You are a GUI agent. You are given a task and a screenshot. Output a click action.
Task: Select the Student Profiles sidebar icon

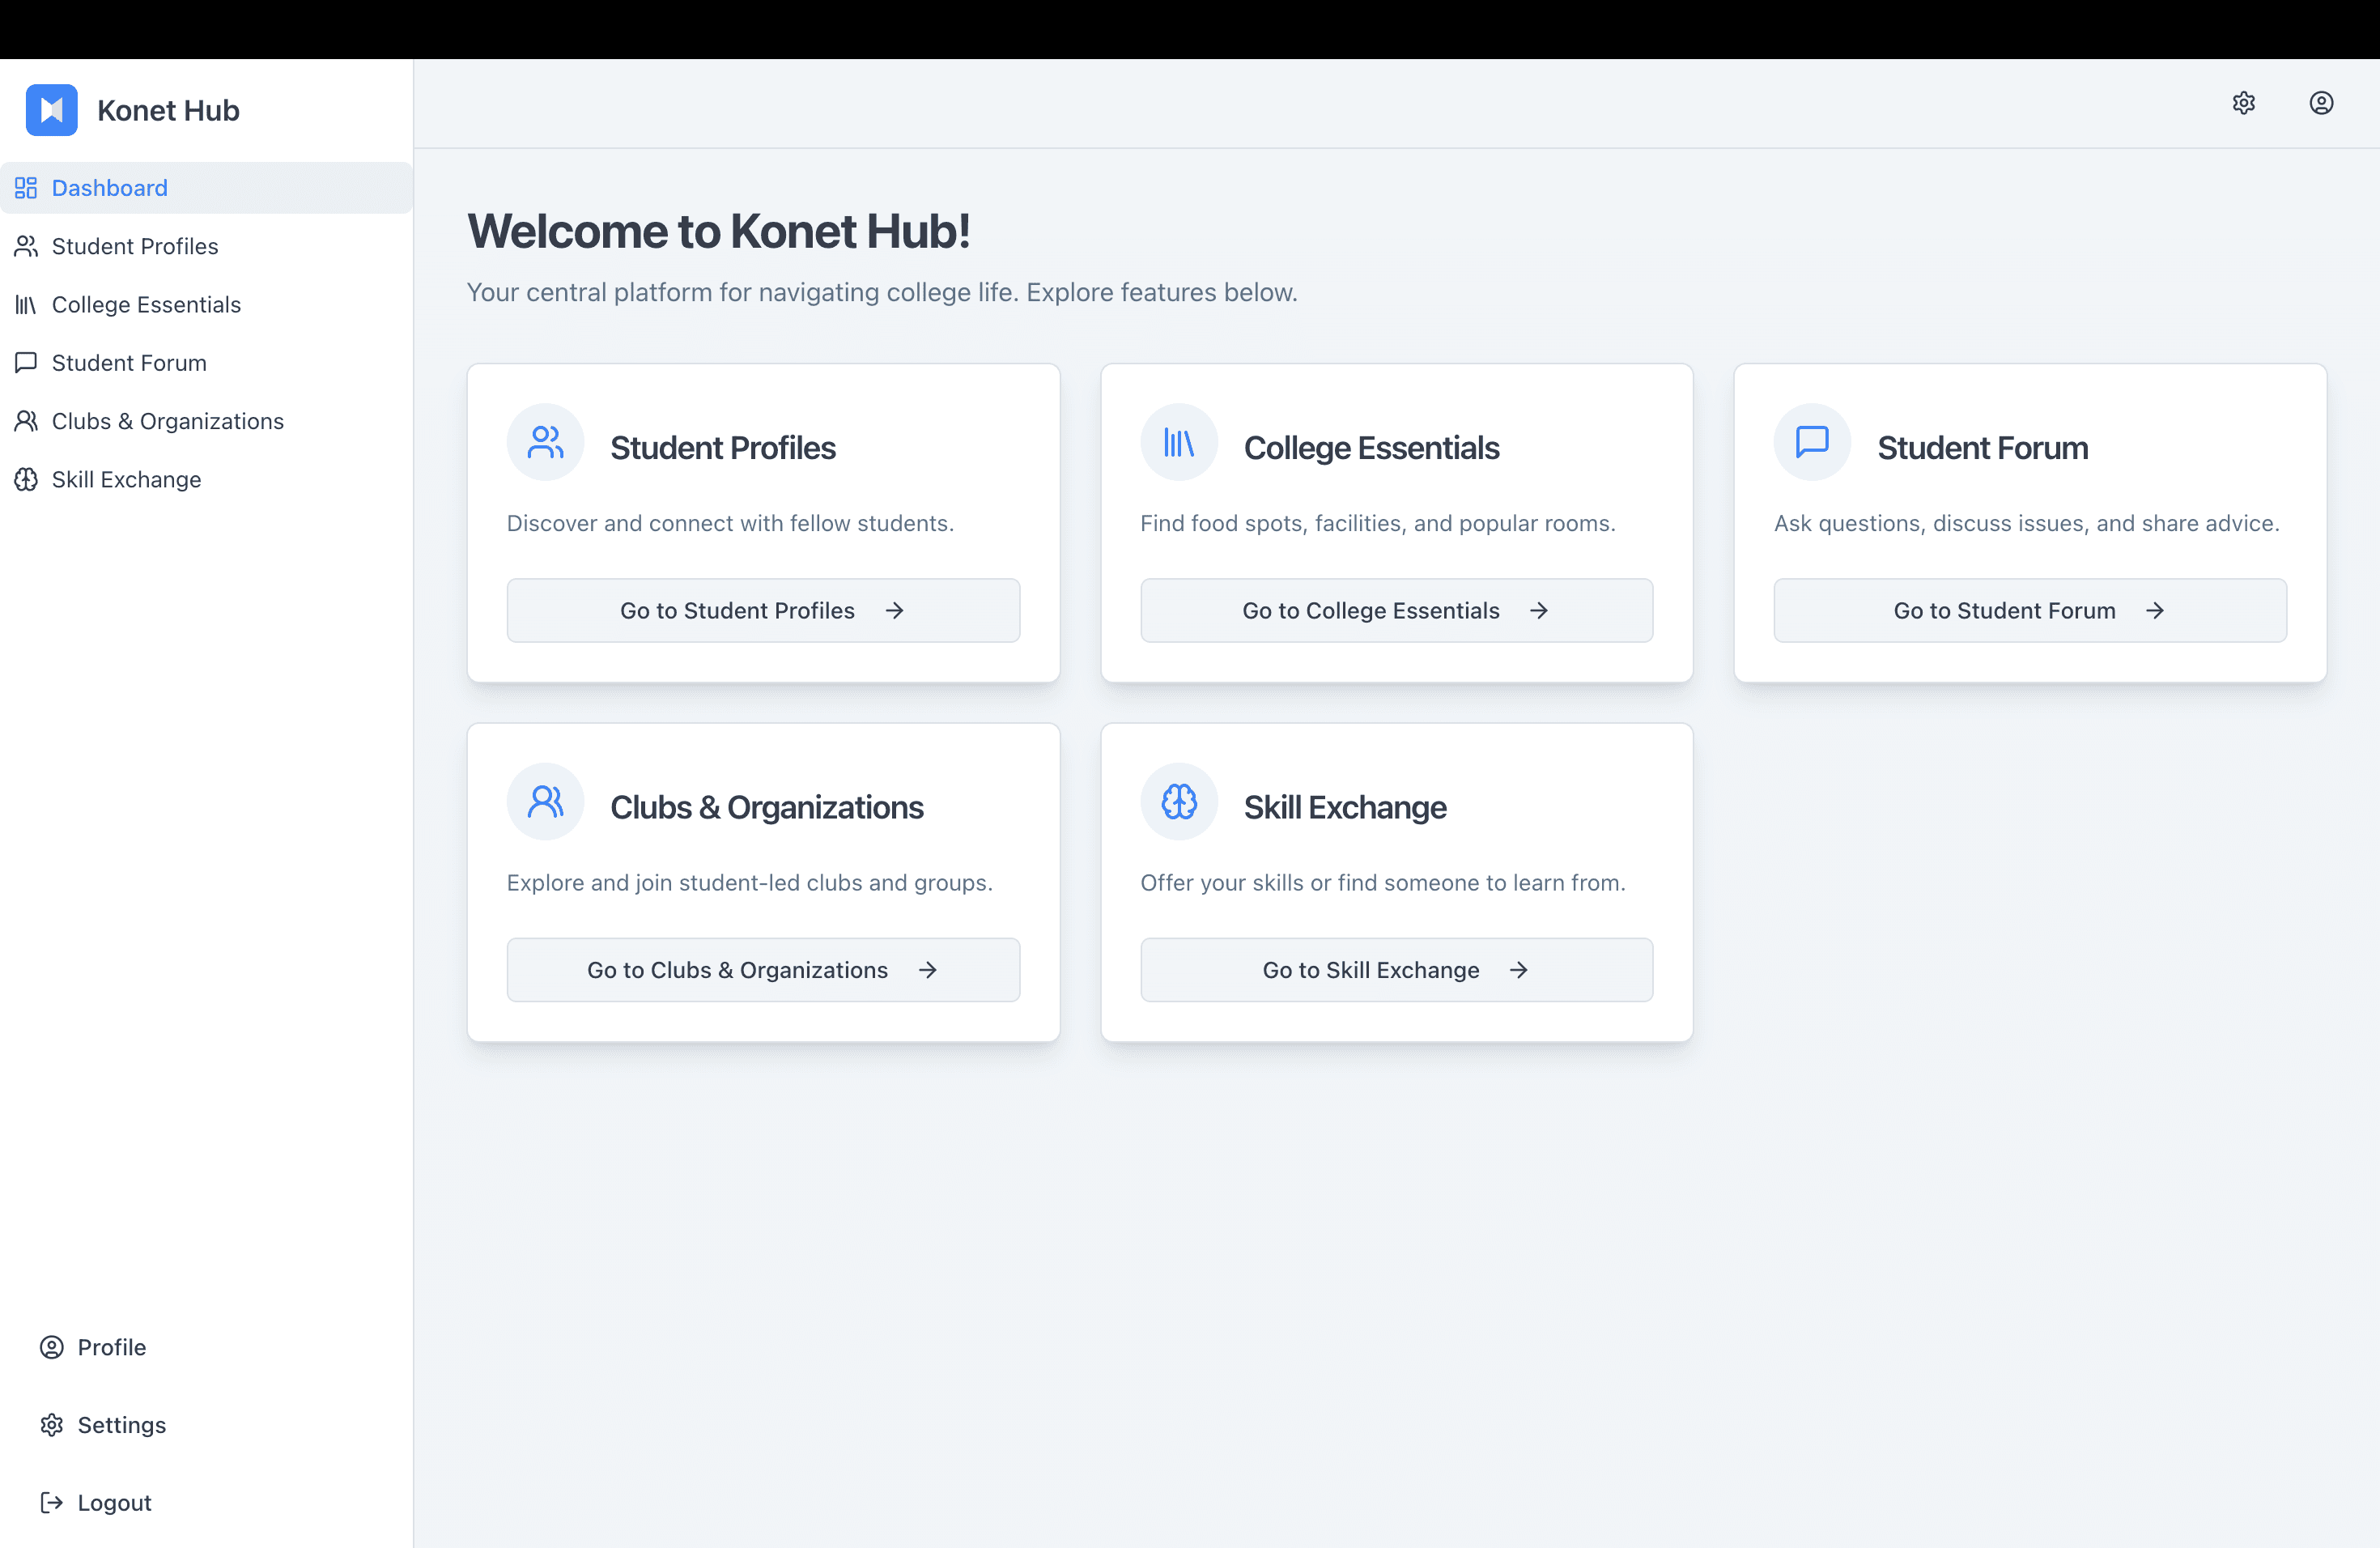[x=27, y=246]
